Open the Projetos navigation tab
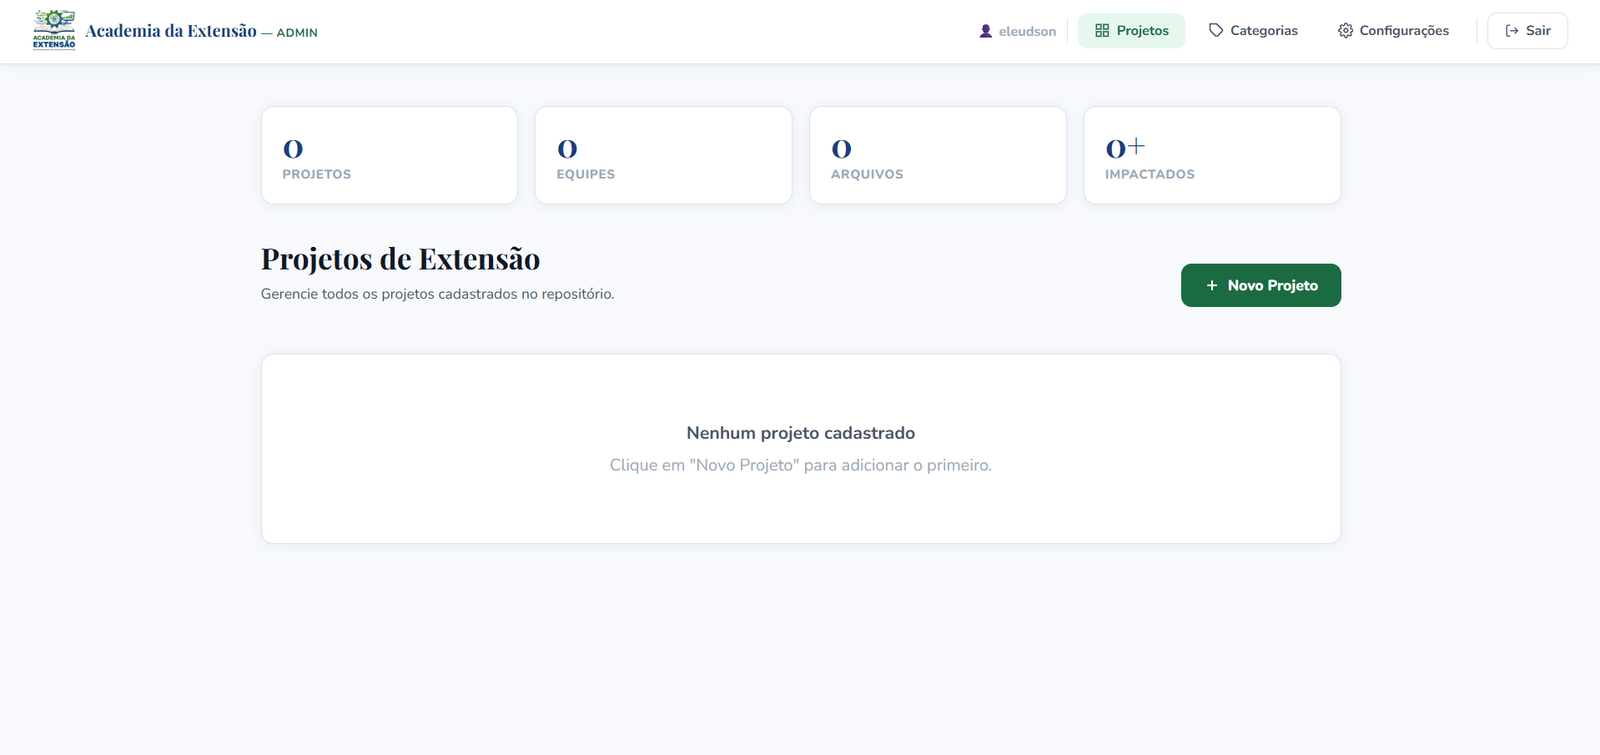The width and height of the screenshot is (1600, 755). (x=1131, y=31)
